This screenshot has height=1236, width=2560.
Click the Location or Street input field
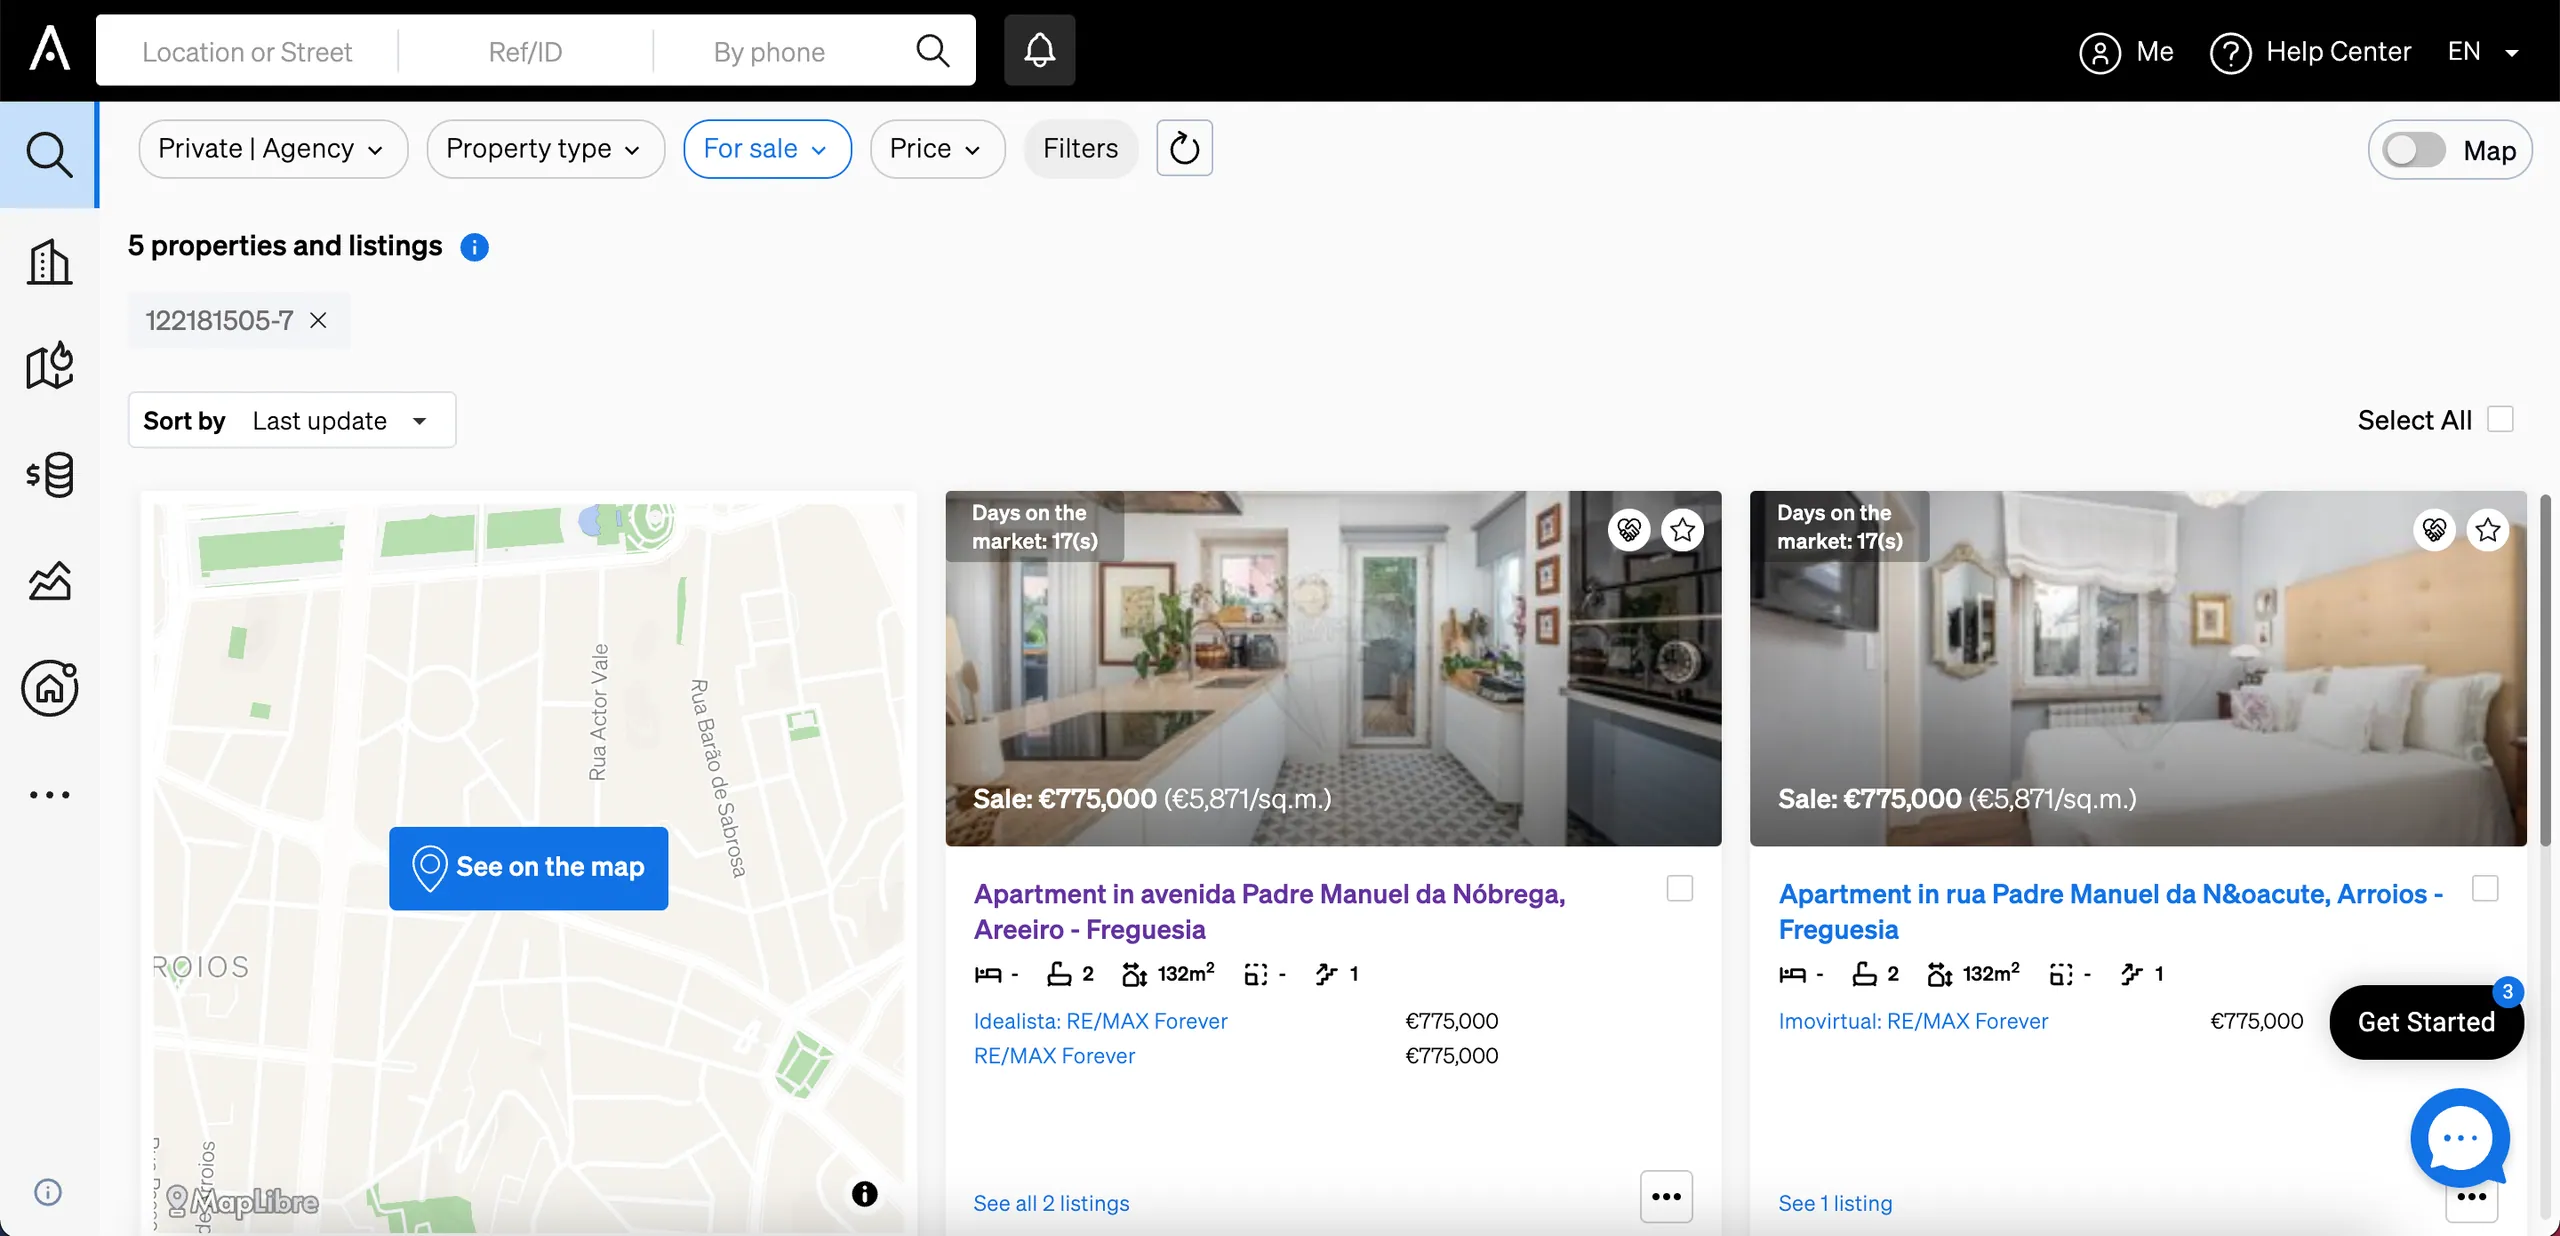pyautogui.click(x=247, y=51)
